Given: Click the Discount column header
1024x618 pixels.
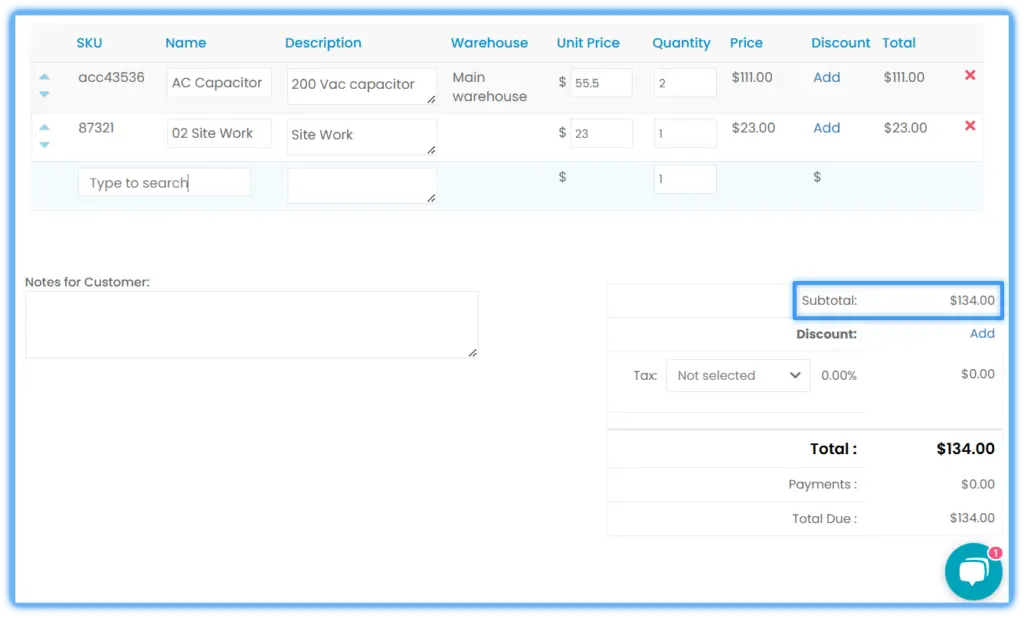Looking at the screenshot, I should [x=840, y=43].
